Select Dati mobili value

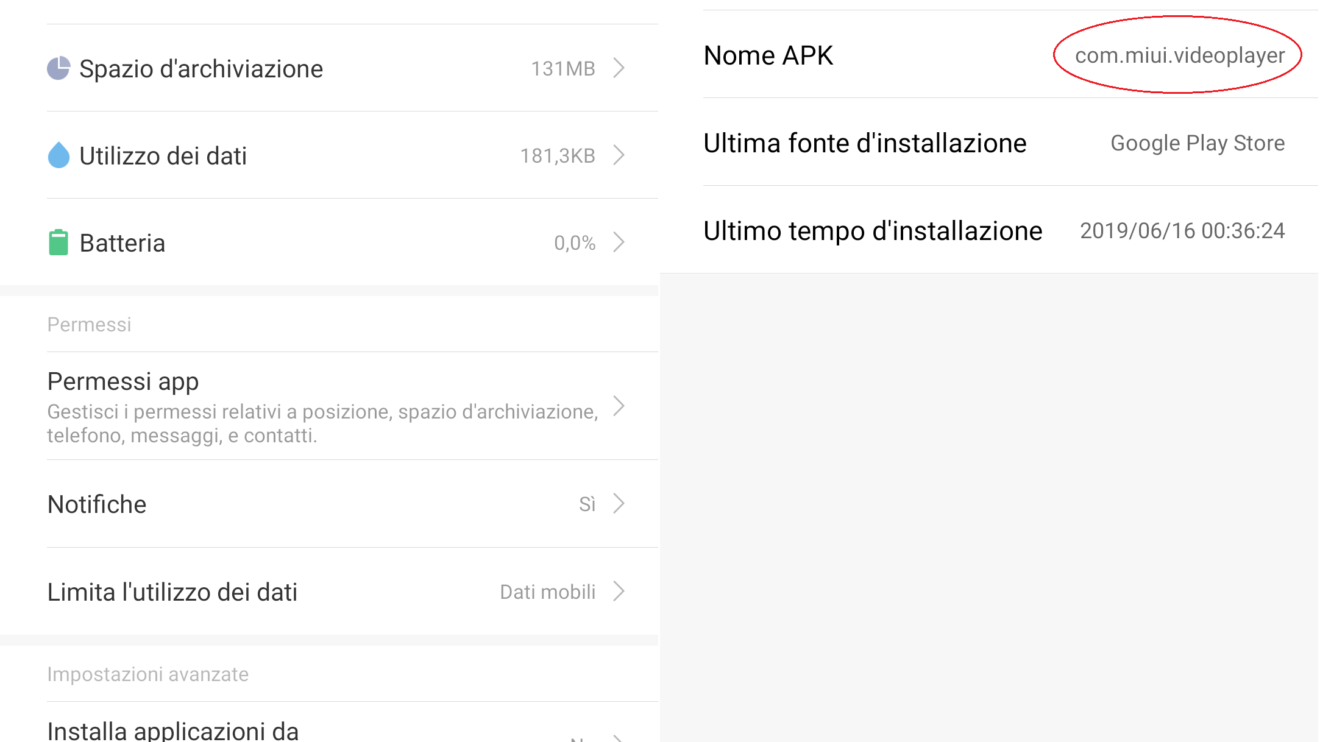(x=547, y=592)
